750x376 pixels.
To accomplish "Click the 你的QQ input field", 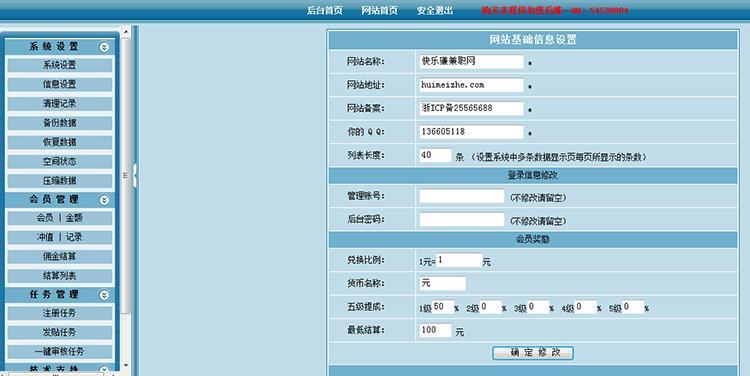I will coord(472,132).
